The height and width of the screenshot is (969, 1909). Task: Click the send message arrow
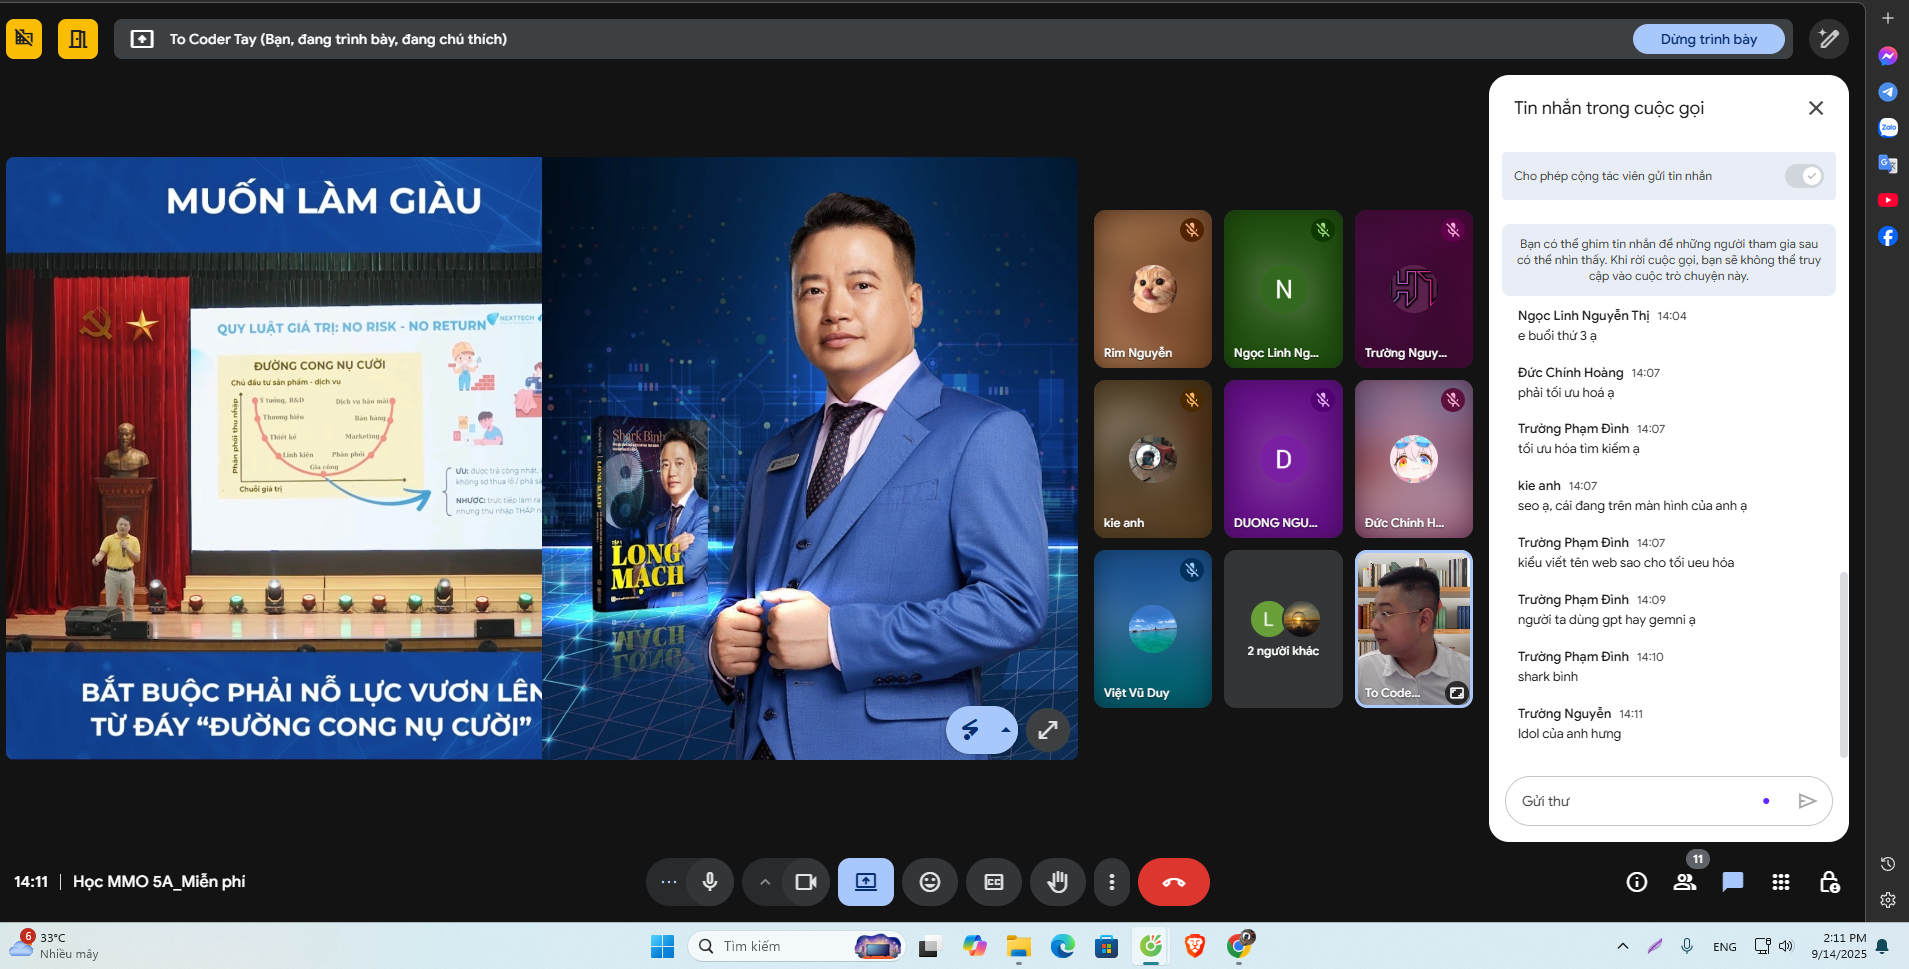click(1807, 801)
